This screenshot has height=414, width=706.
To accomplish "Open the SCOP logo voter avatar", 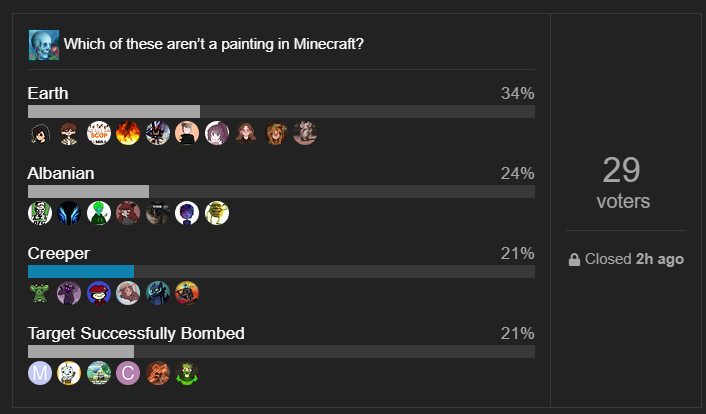I will click(x=99, y=133).
